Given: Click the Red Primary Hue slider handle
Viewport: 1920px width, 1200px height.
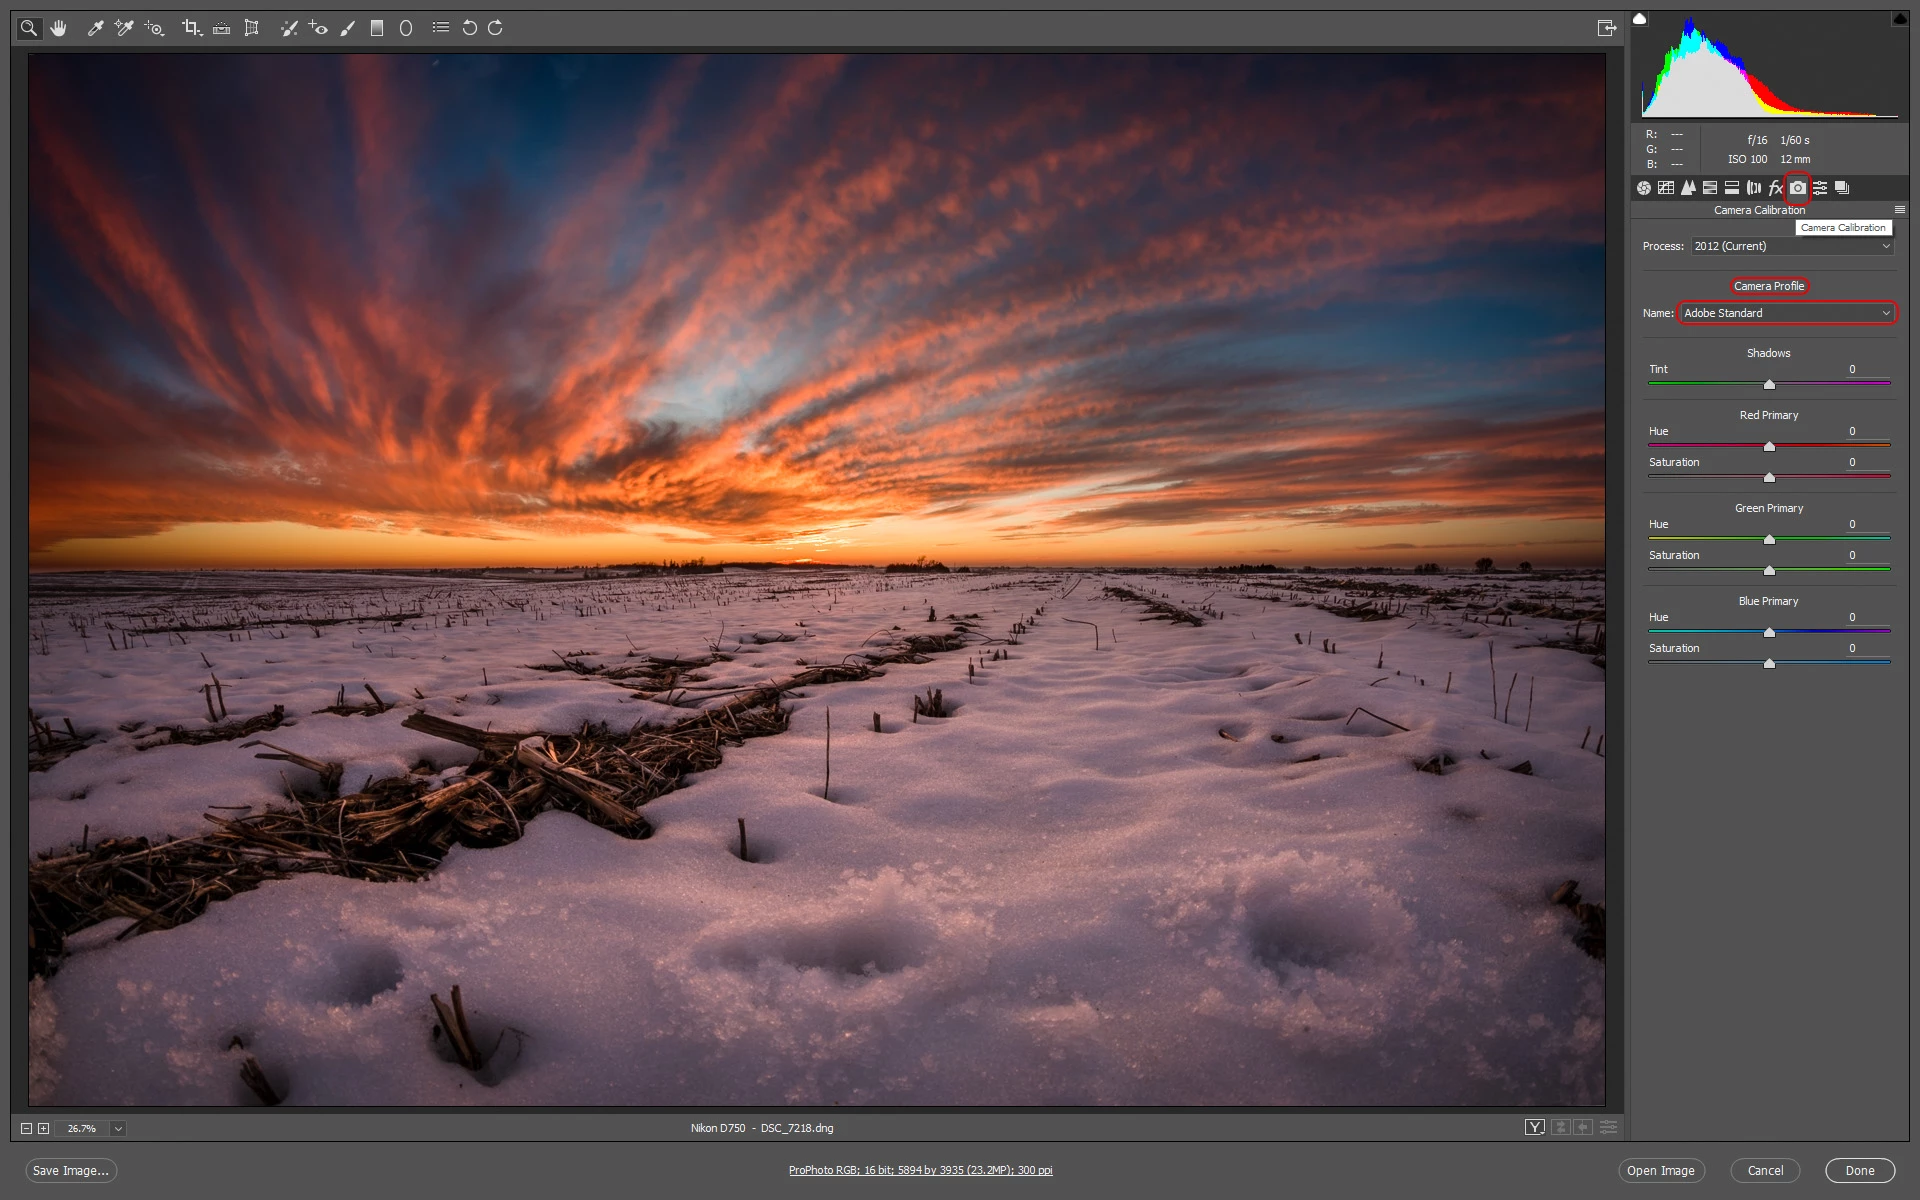Looking at the screenshot, I should 1769,446.
